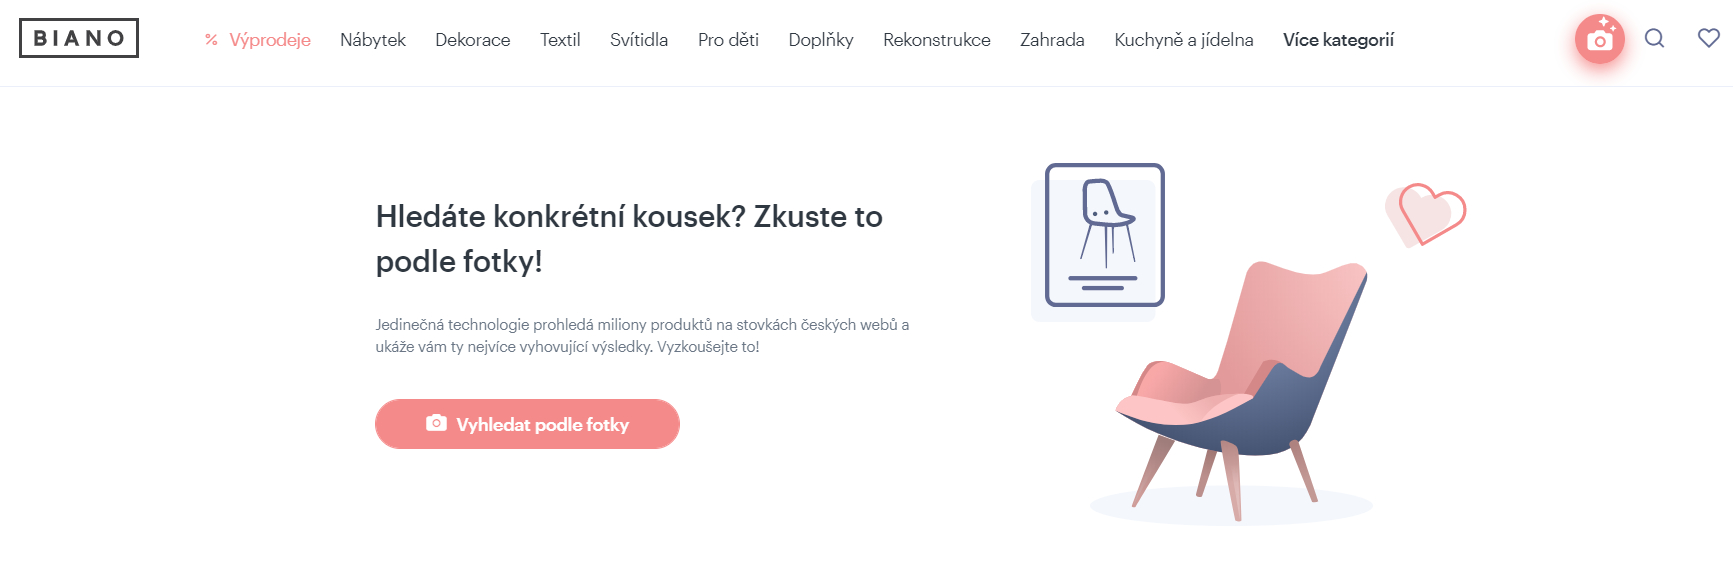Select the Textil menu item
The image size is (1733, 568).
coord(560,40)
